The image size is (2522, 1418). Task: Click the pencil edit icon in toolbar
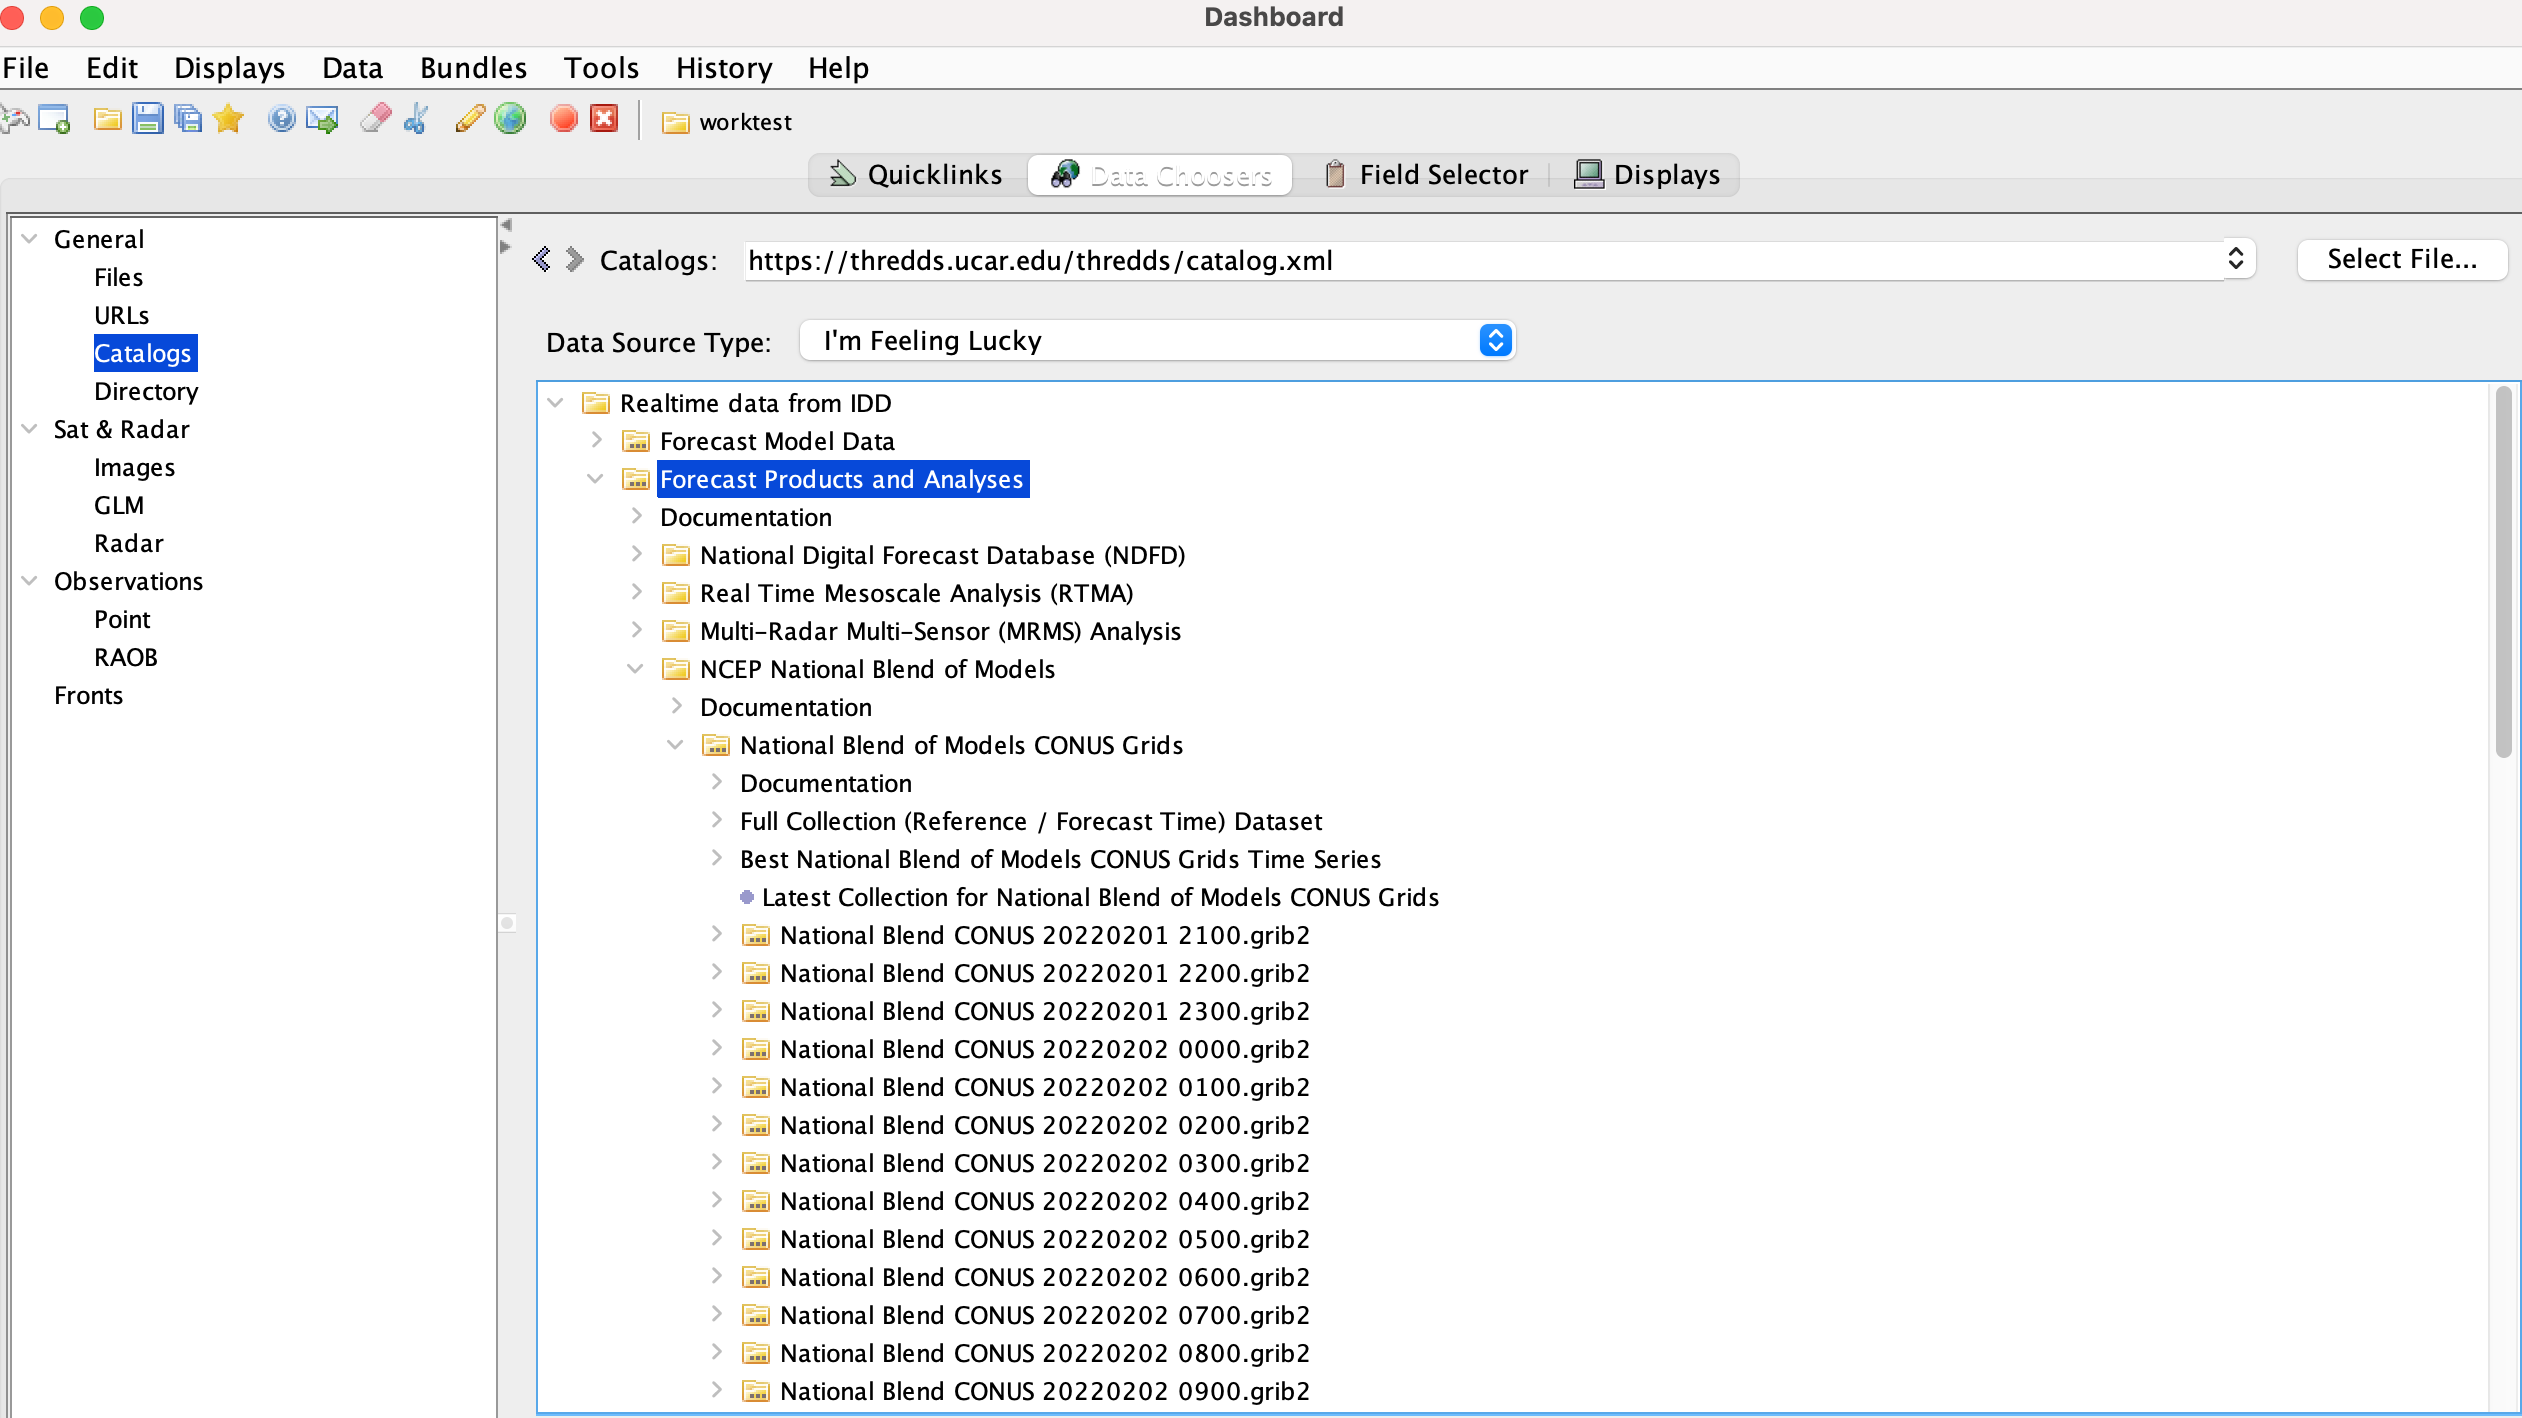pos(469,120)
